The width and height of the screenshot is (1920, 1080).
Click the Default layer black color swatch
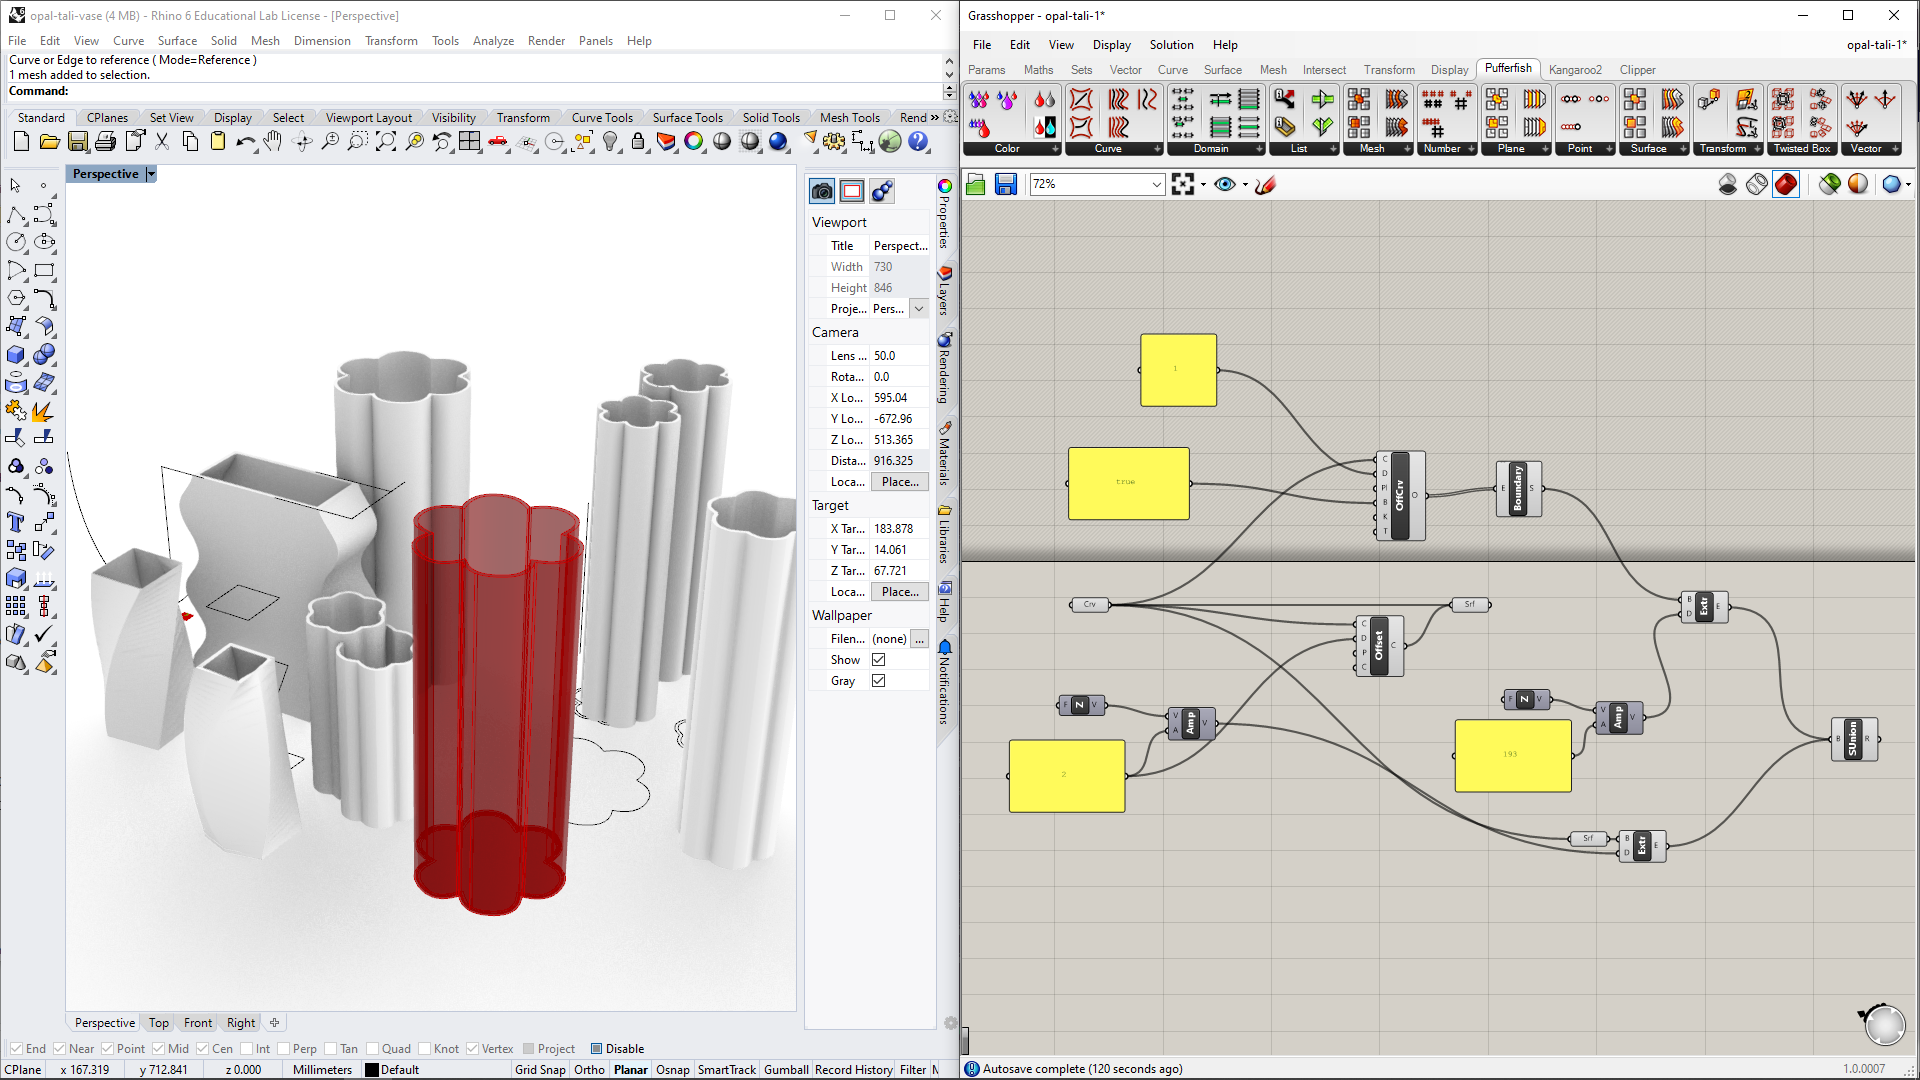point(372,1070)
